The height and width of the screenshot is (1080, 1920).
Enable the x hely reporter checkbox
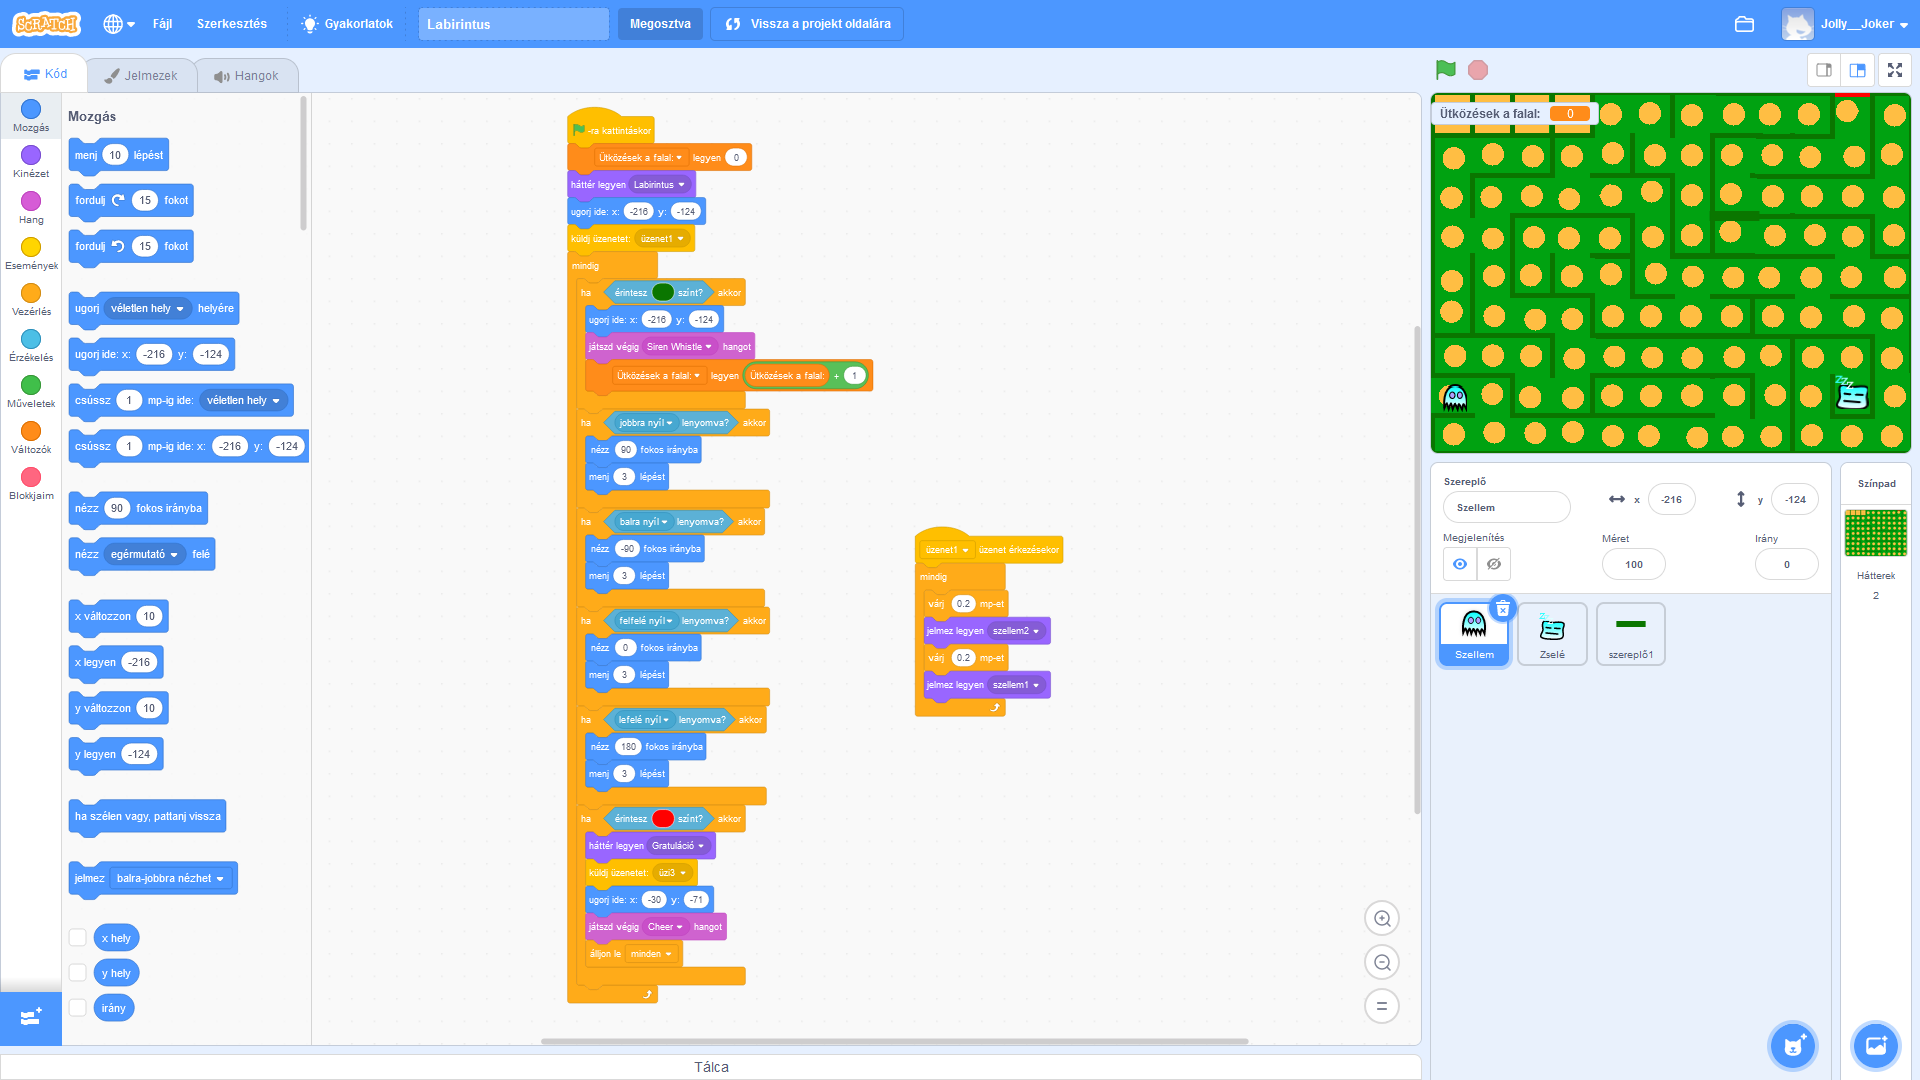coord(77,937)
